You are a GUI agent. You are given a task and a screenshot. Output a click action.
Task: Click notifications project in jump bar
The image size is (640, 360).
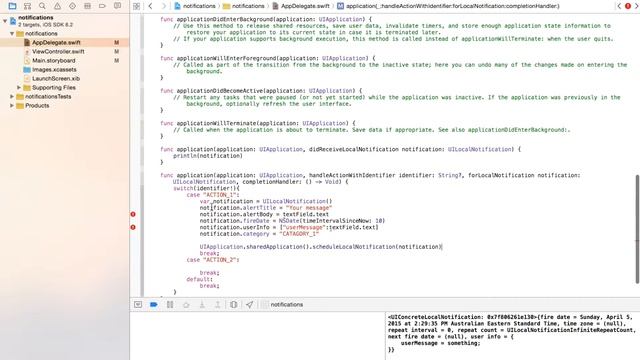click(195, 6)
